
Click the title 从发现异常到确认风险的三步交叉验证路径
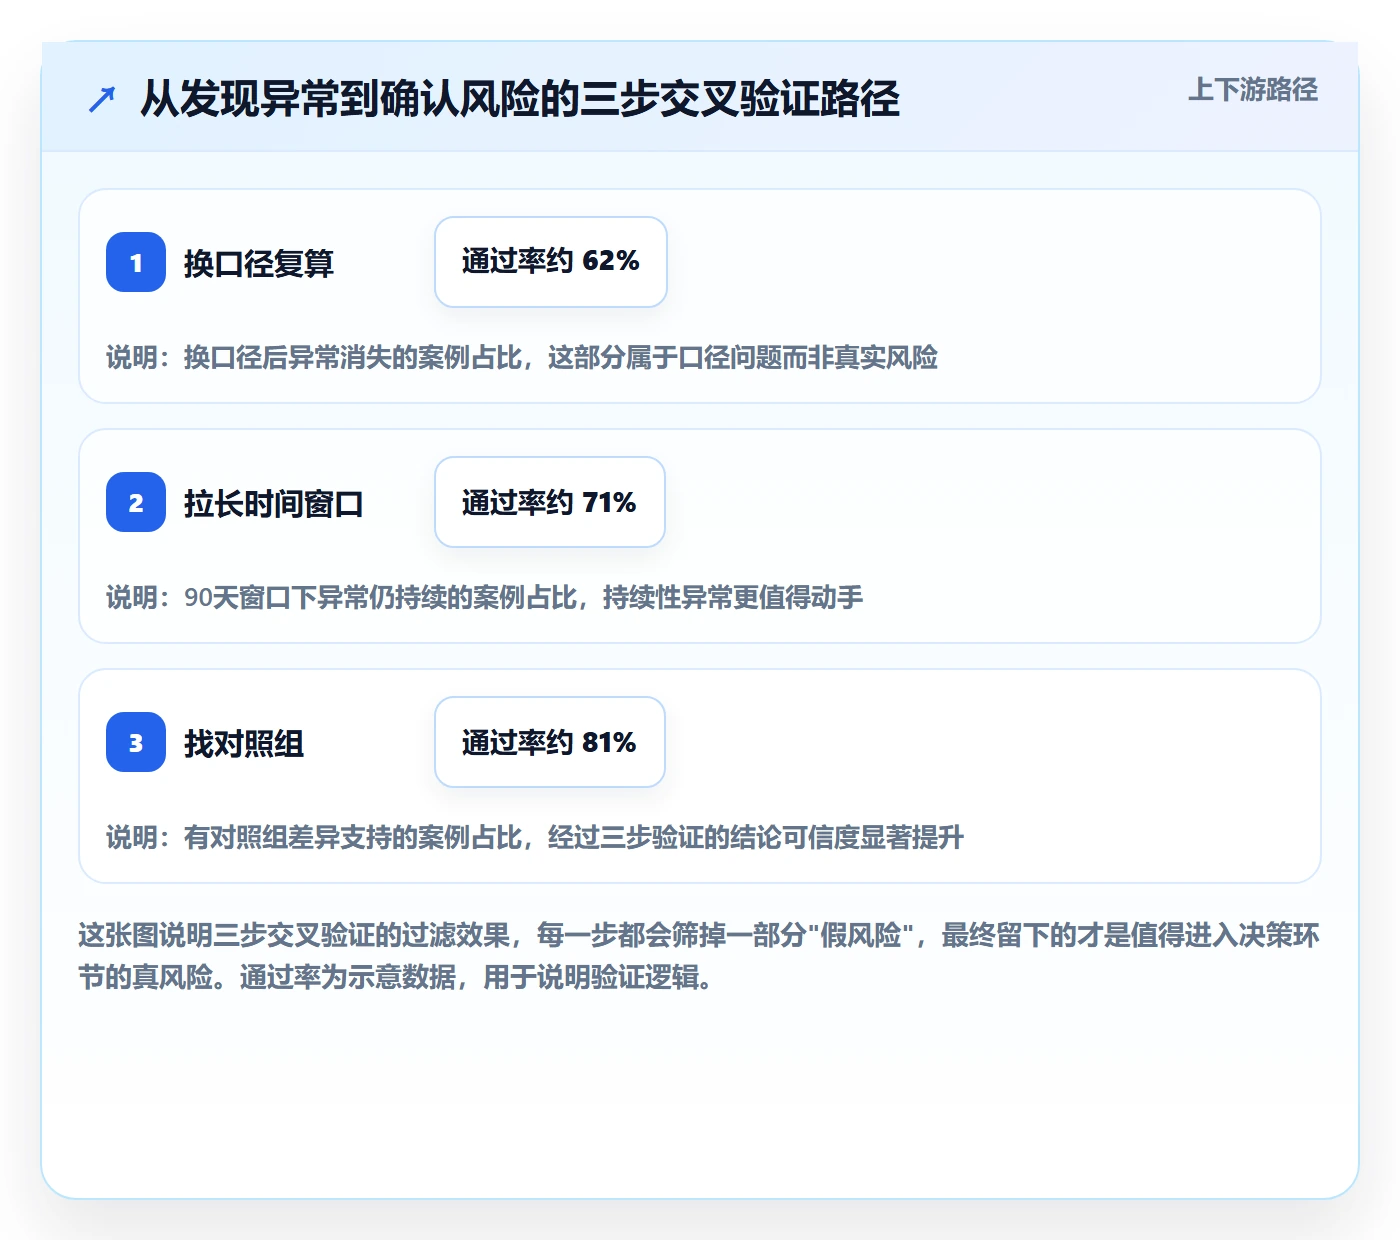(x=520, y=99)
